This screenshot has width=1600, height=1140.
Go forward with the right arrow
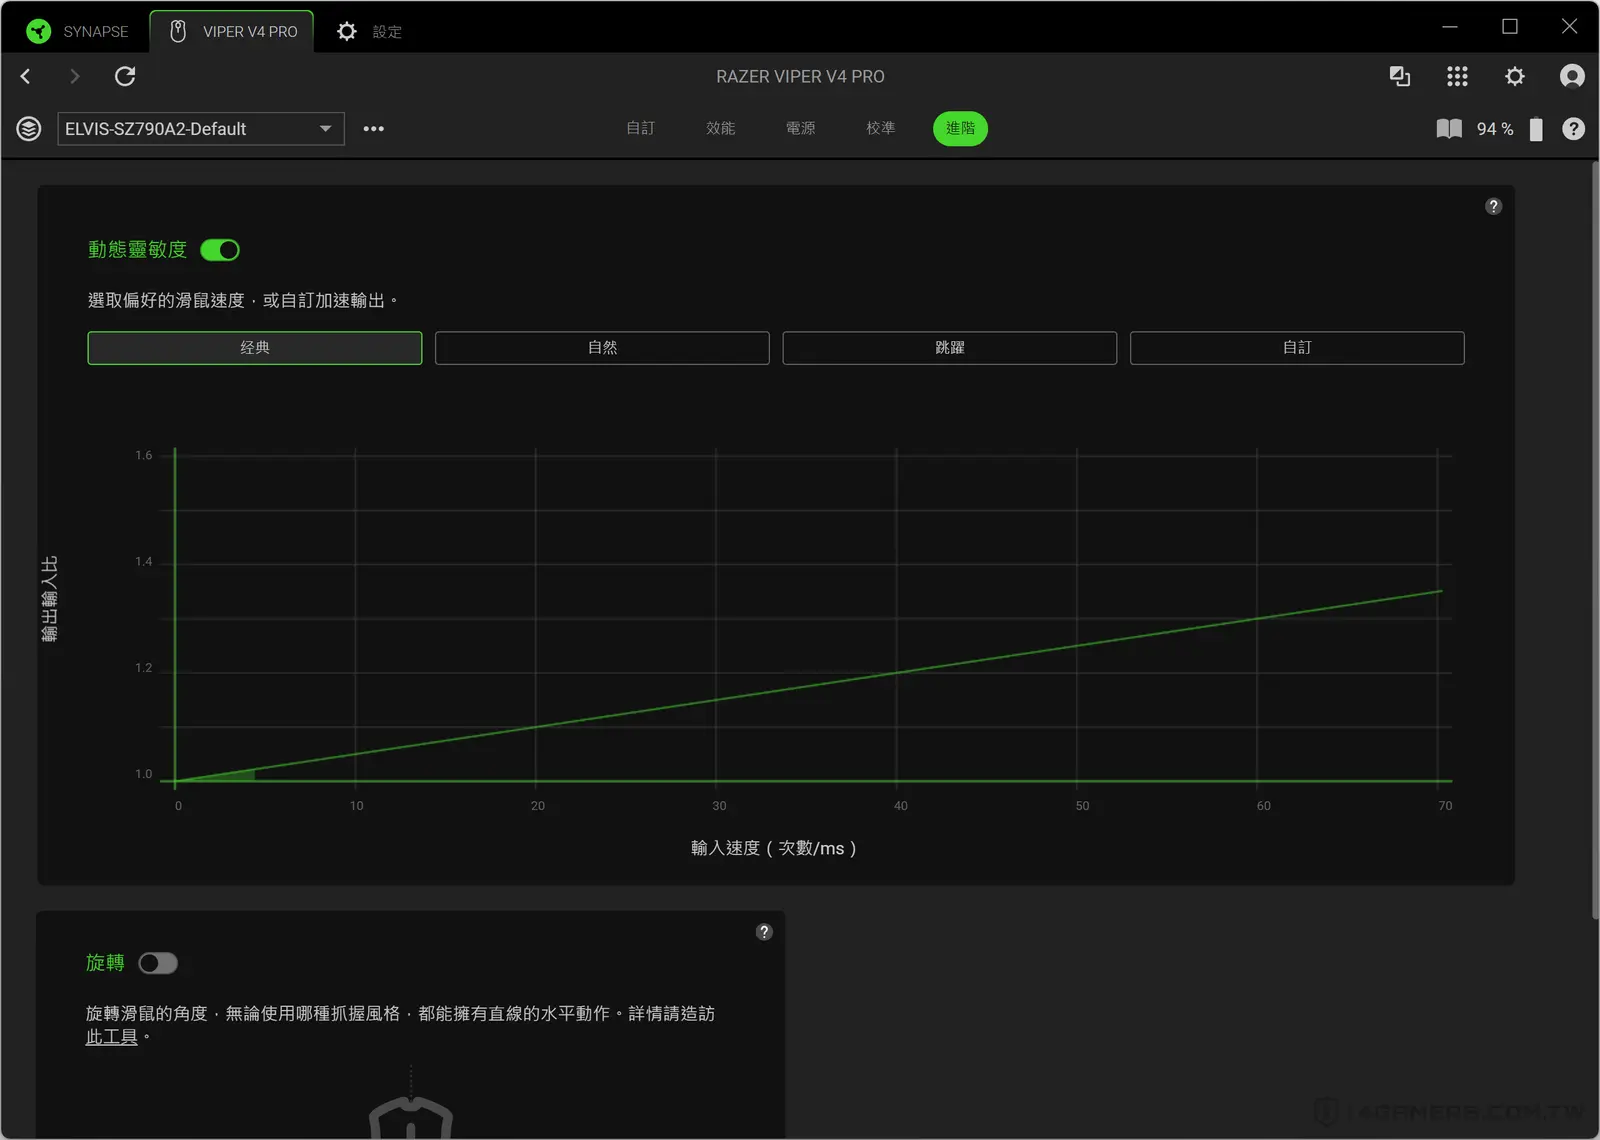click(x=74, y=76)
